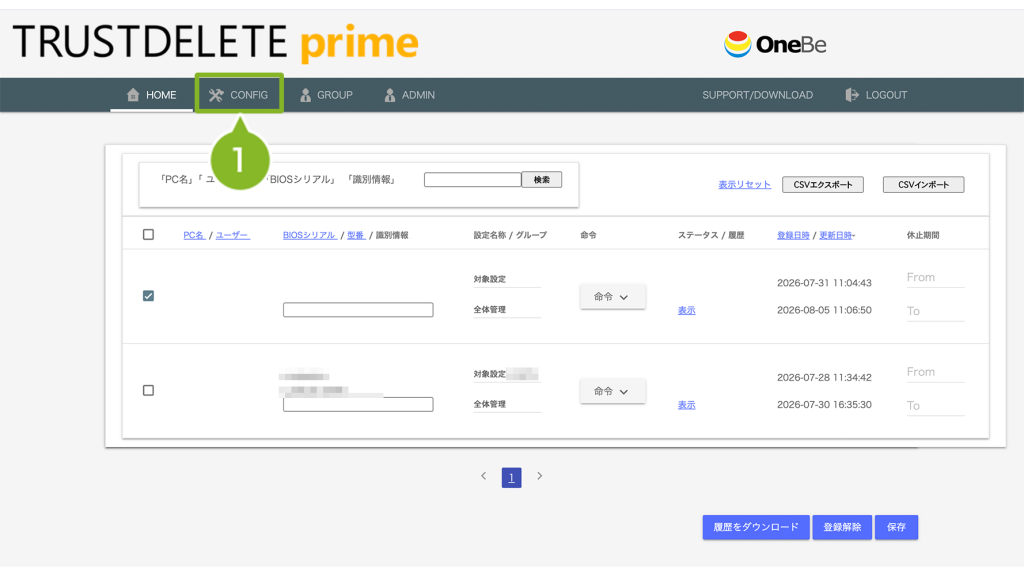This screenshot has width=1024, height=576.
Task: Expand the first row 命令 dropdown
Action: coord(613,296)
